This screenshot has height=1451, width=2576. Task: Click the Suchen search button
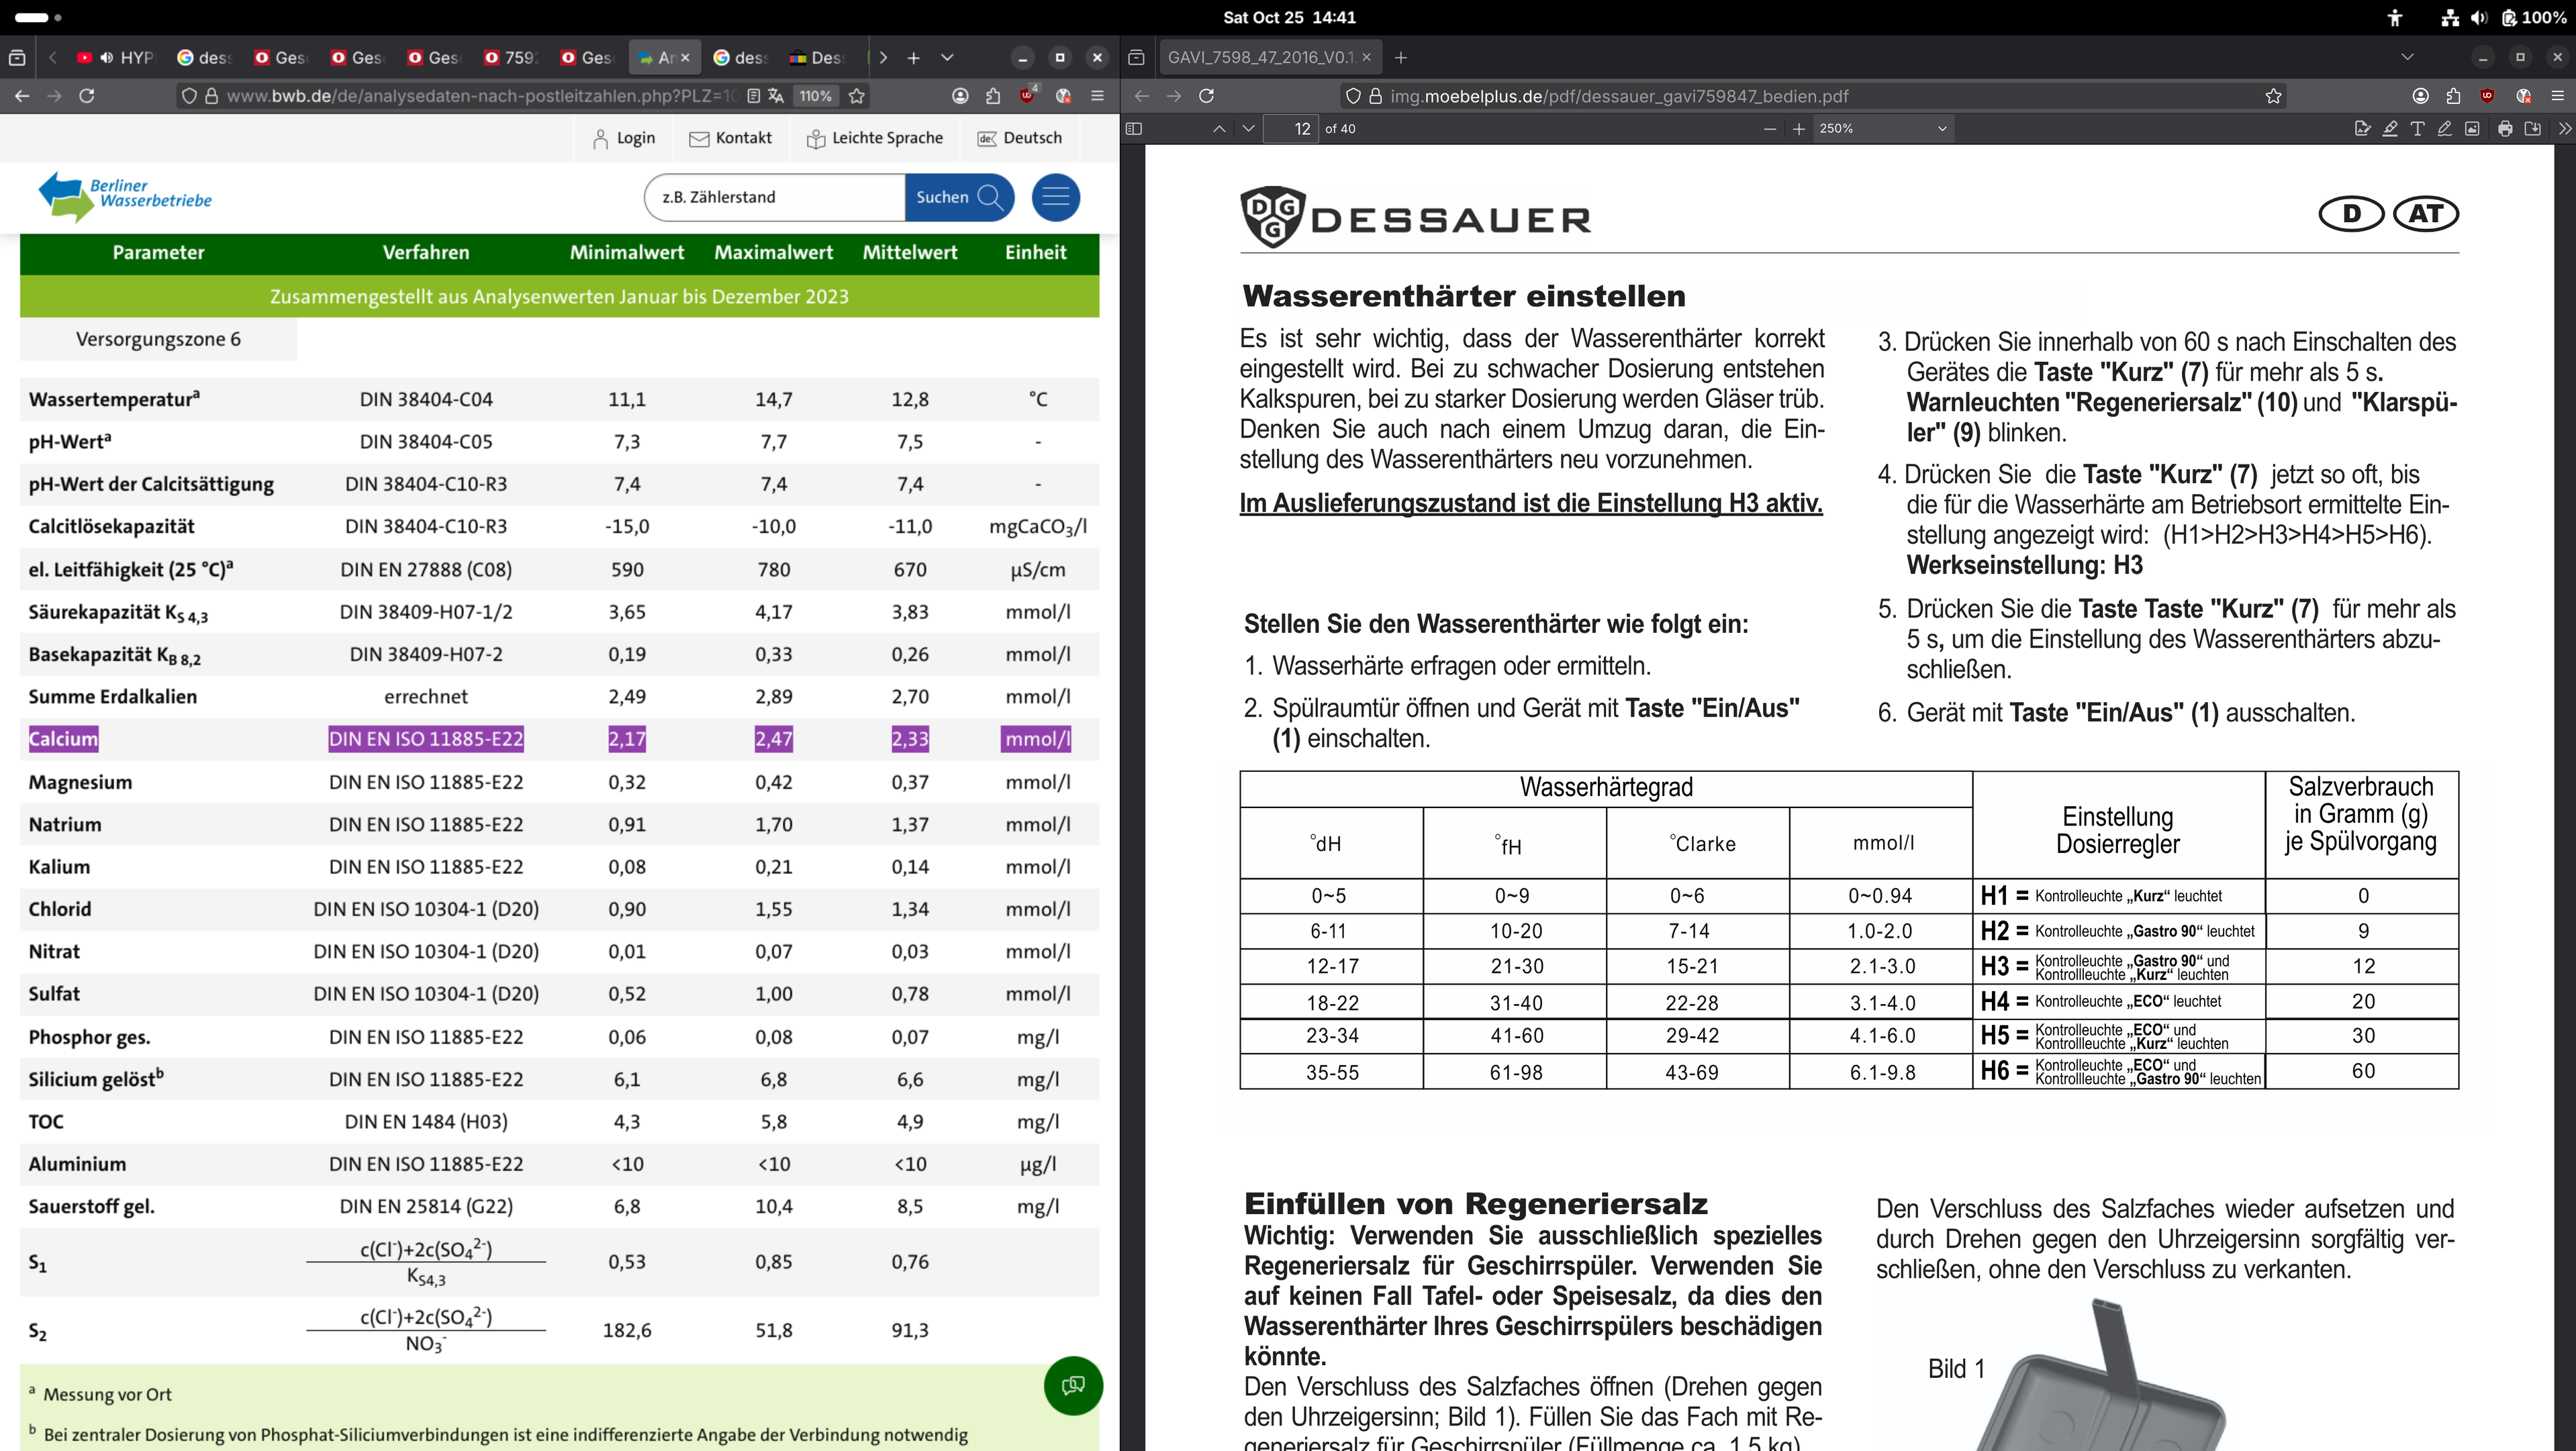tap(958, 197)
